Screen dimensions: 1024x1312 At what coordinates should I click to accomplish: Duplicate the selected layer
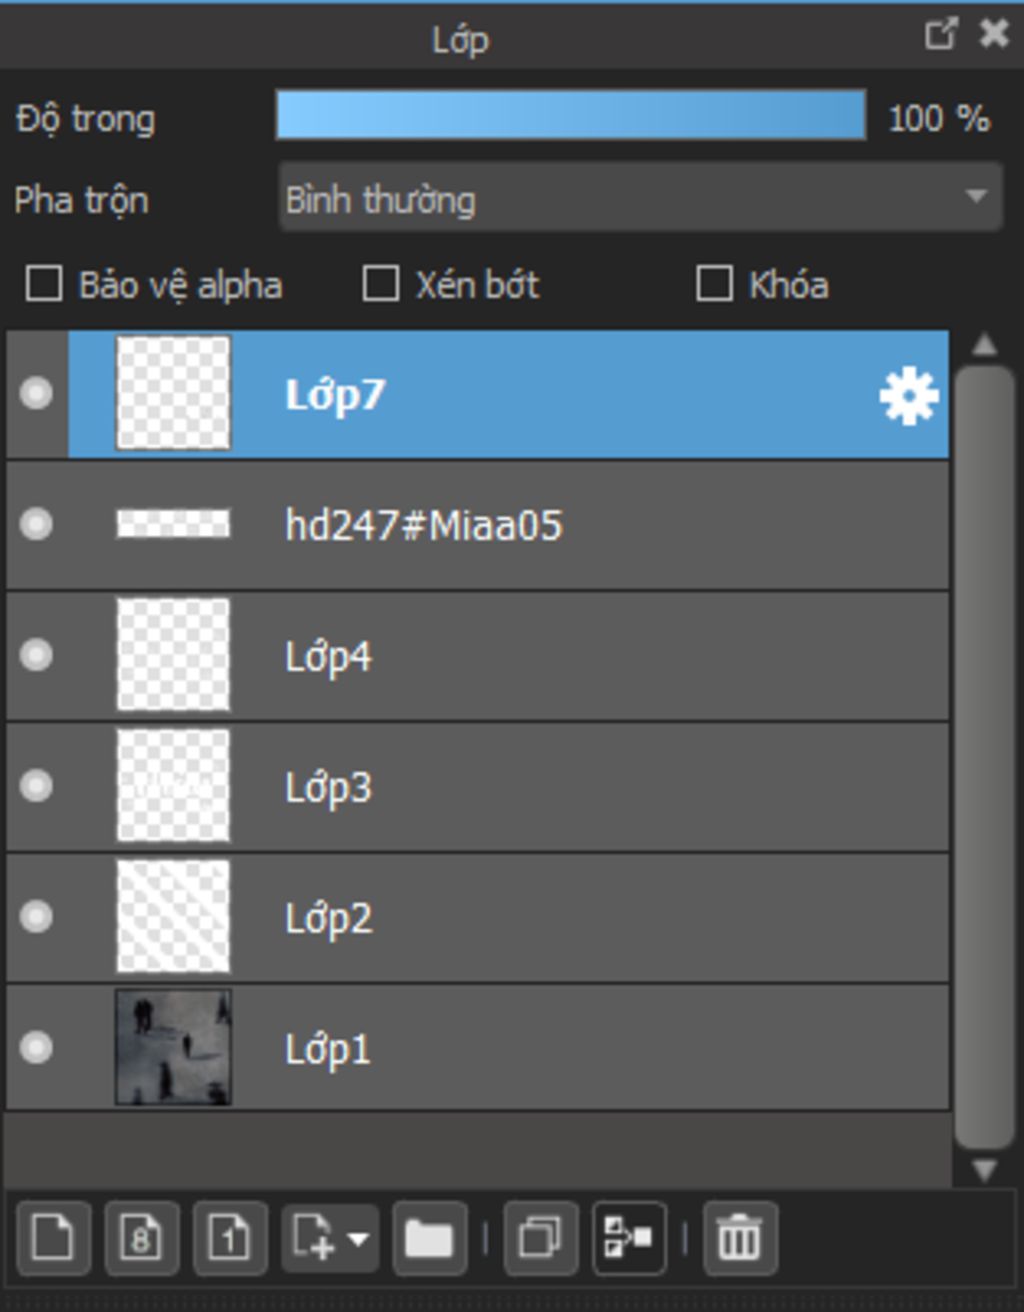coord(540,1239)
